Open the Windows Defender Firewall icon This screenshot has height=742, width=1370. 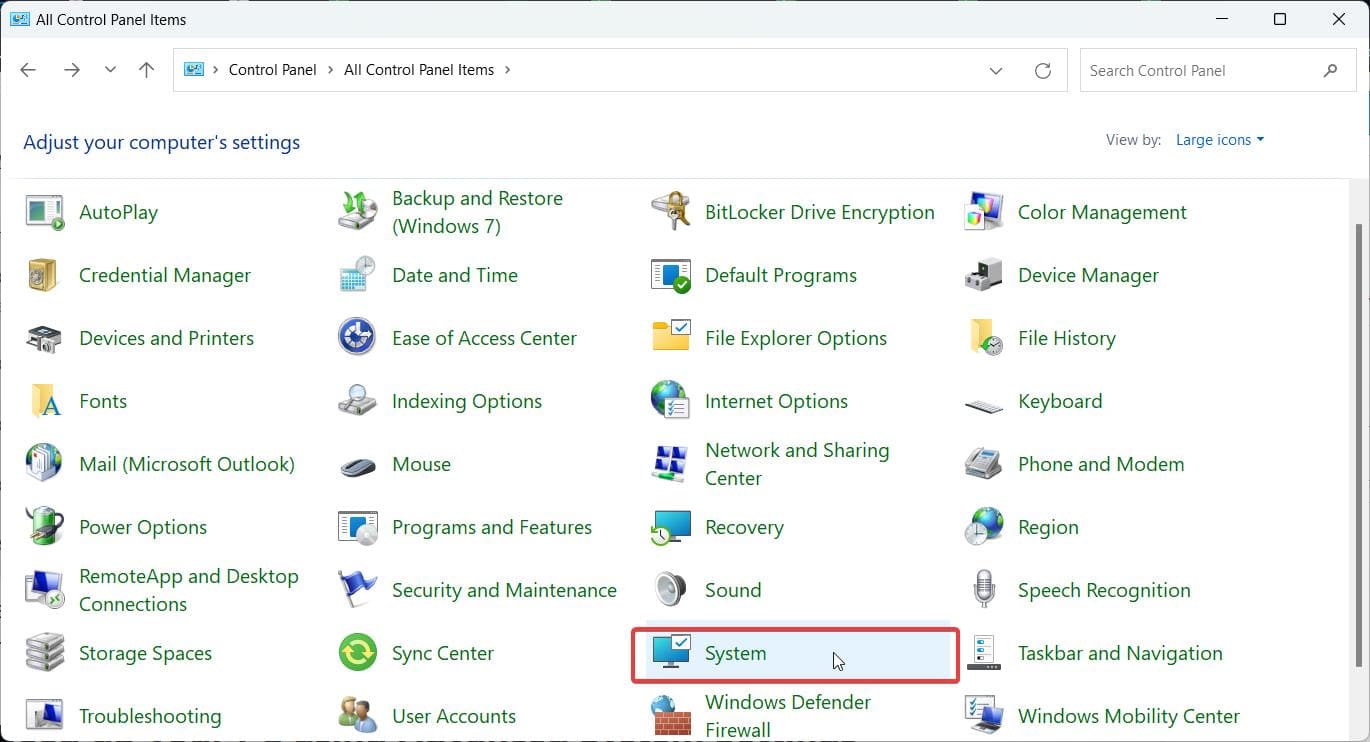(670, 716)
